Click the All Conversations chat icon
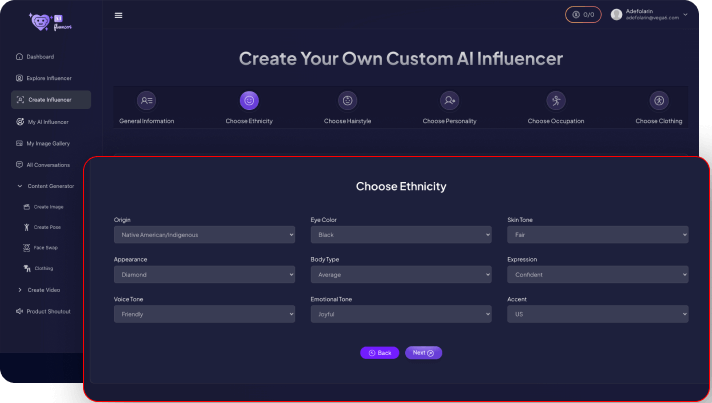Screen dimensions: 712x403 19,164
